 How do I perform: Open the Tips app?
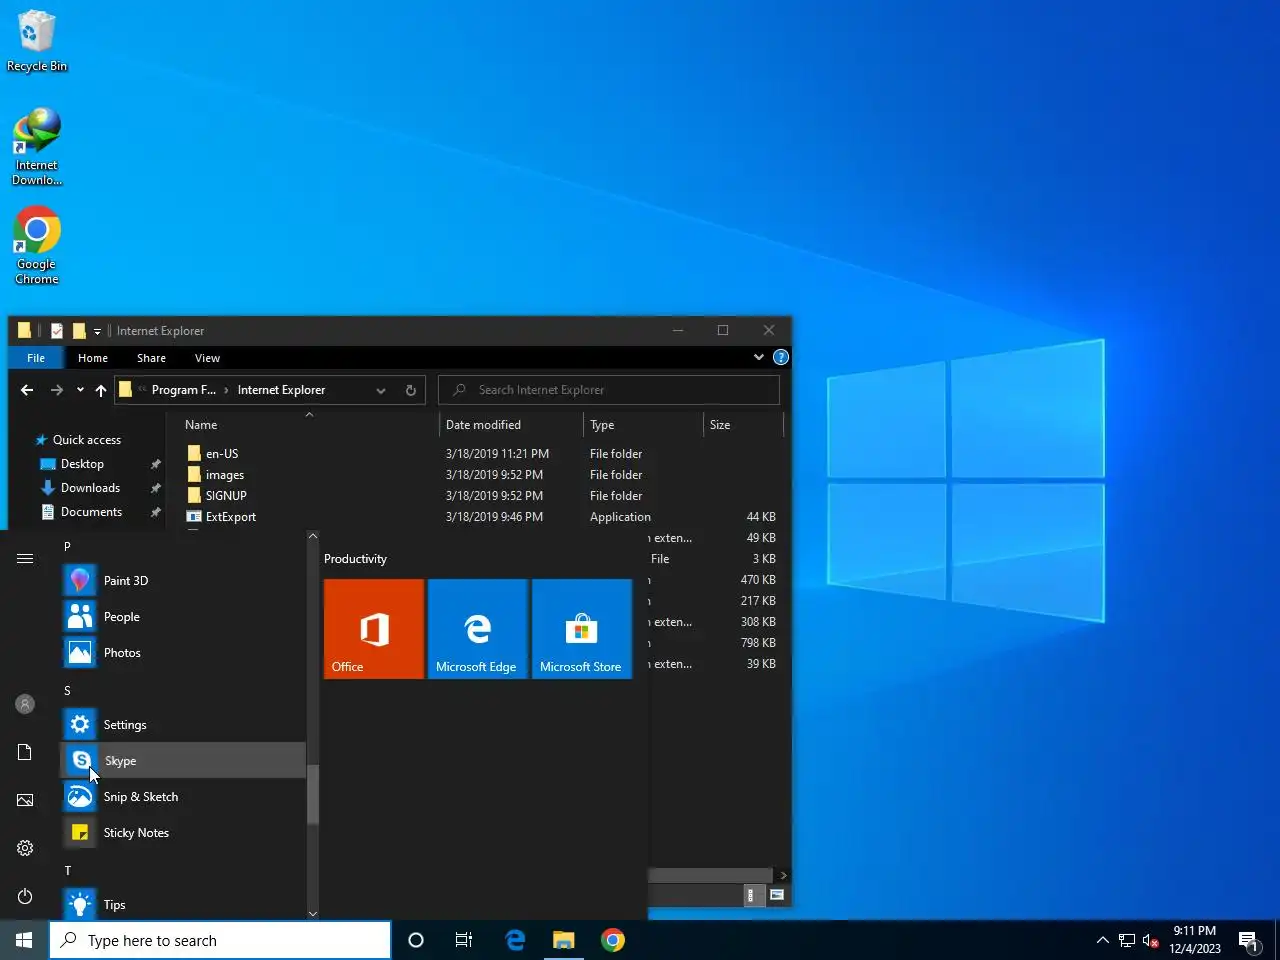(x=183, y=905)
